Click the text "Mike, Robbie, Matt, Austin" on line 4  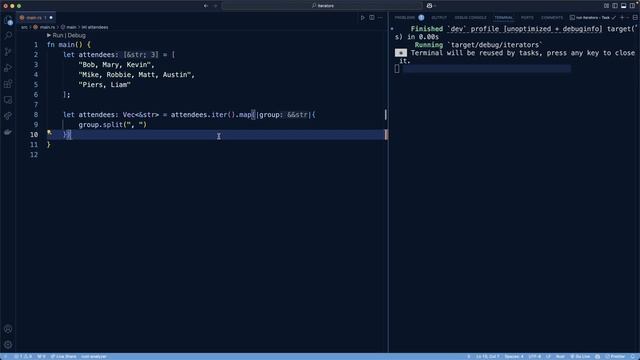point(136,75)
